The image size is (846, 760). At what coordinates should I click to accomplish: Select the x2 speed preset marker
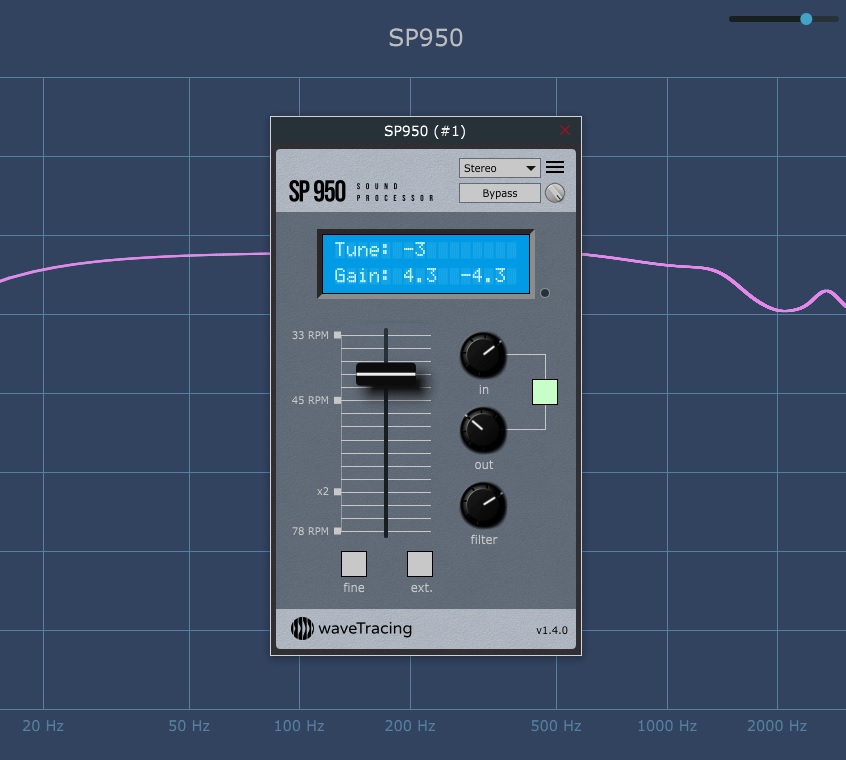pos(337,491)
